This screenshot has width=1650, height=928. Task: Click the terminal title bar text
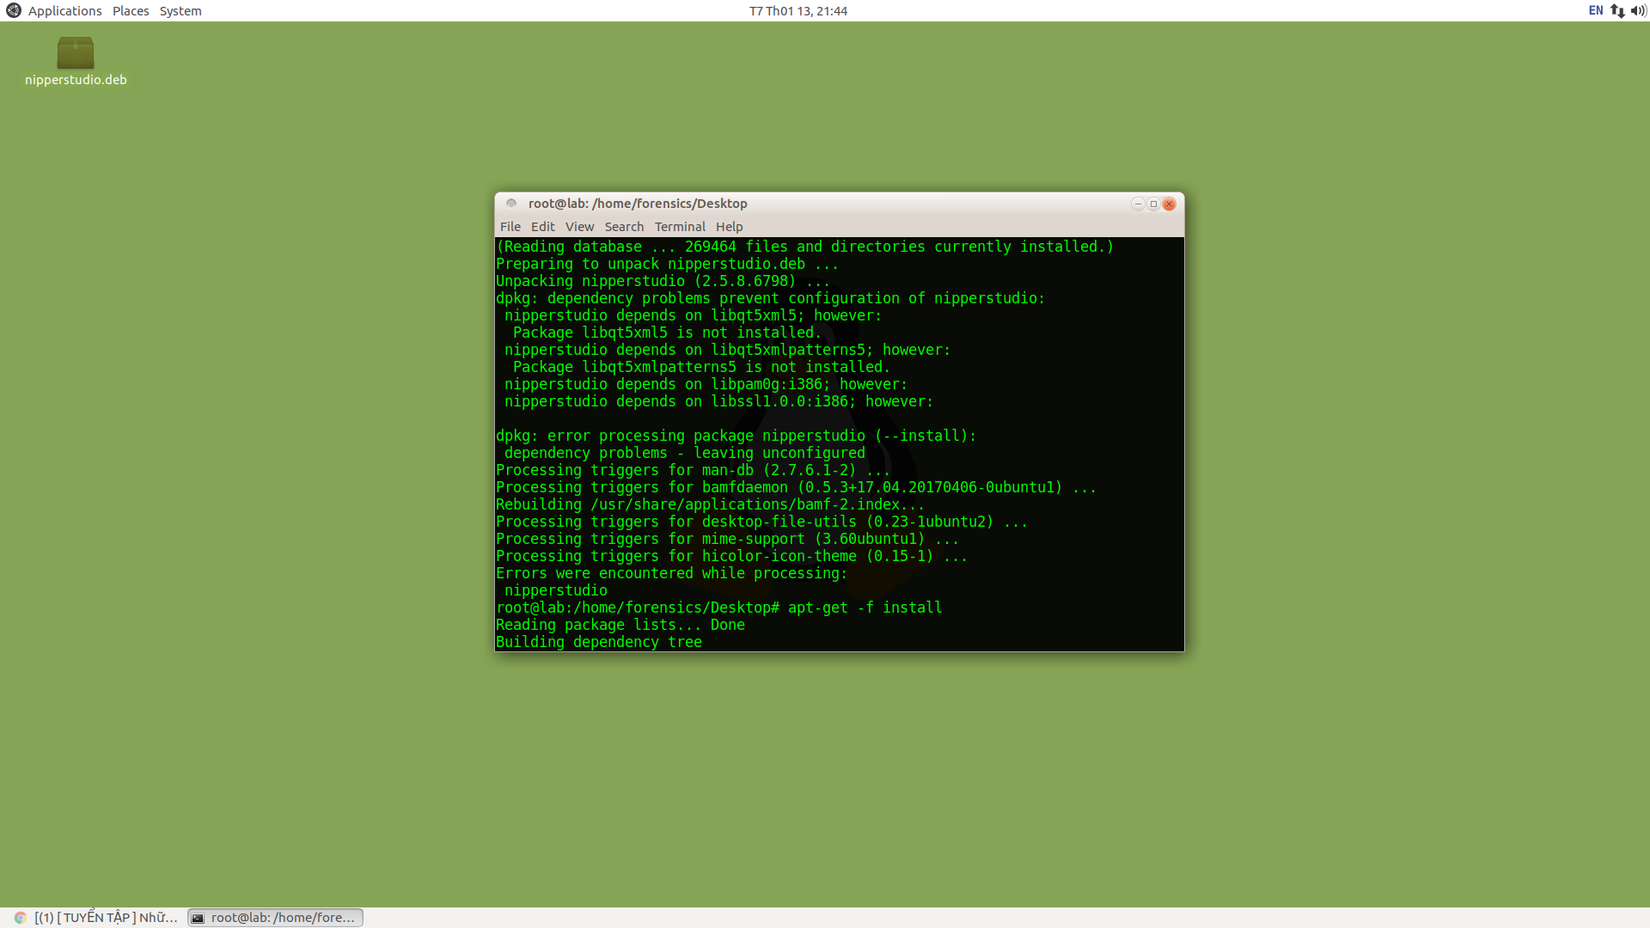point(638,204)
